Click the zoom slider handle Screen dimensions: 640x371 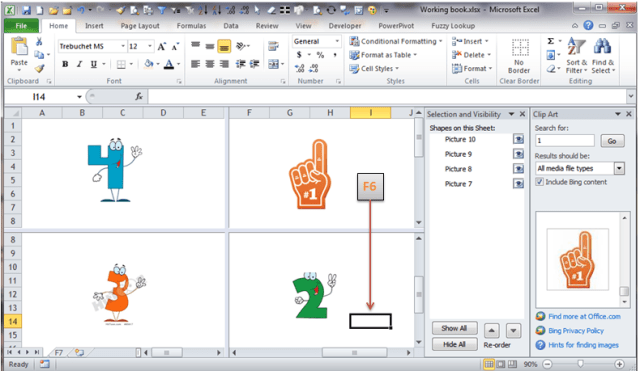[x=580, y=364]
